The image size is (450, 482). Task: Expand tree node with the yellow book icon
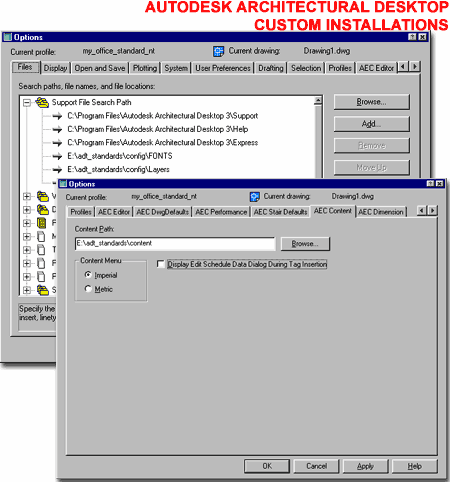27,223
